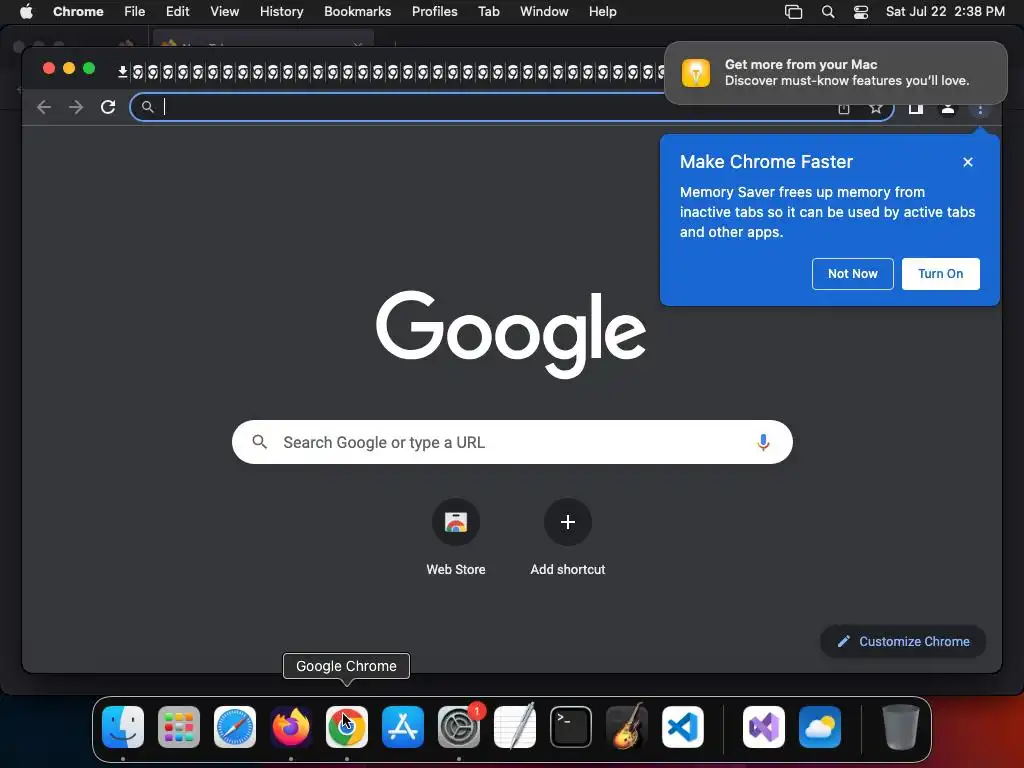Open the App Store from the Dock
Viewport: 1024px width, 768px height.
[x=403, y=727]
